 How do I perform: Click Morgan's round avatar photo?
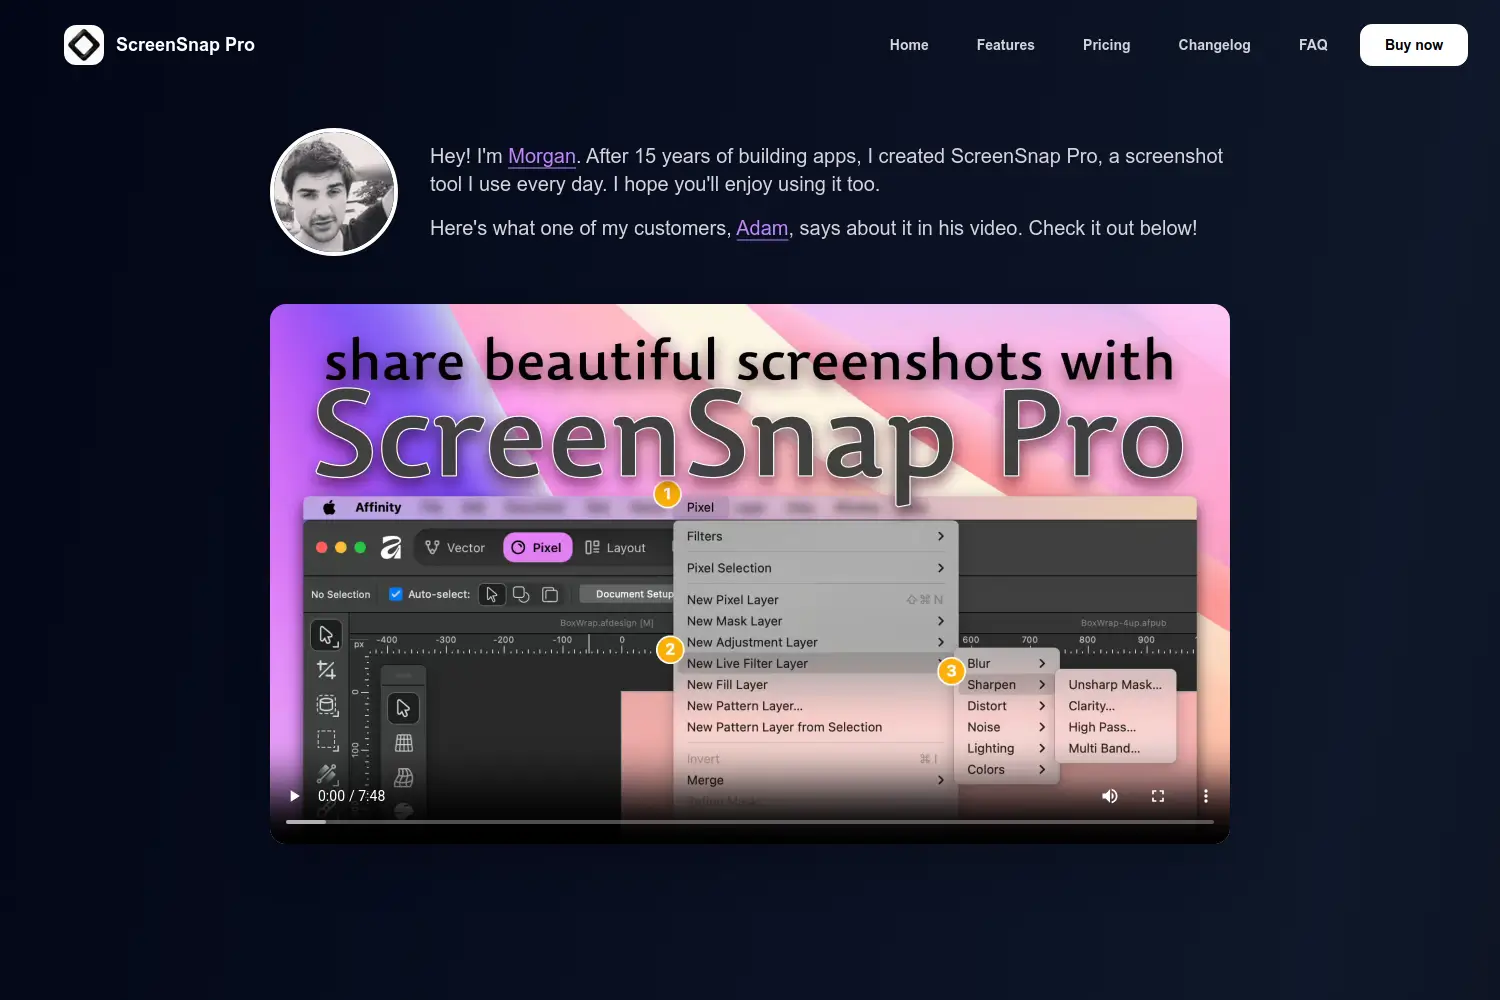pos(334,192)
